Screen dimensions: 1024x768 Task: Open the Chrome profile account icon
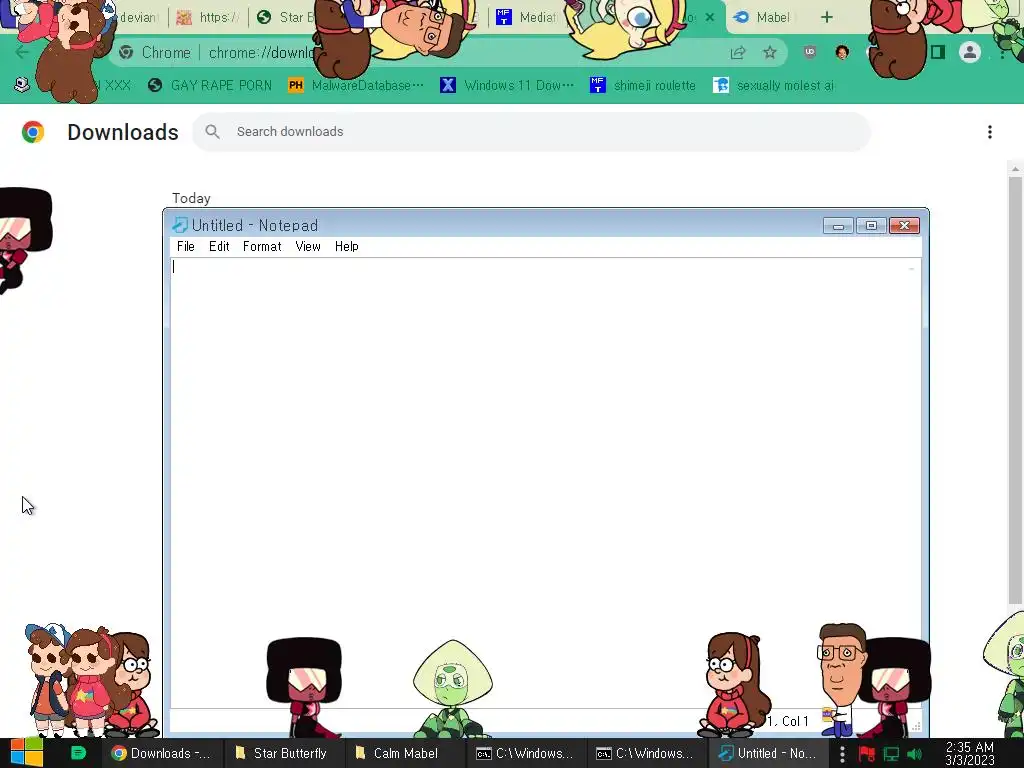coord(970,52)
